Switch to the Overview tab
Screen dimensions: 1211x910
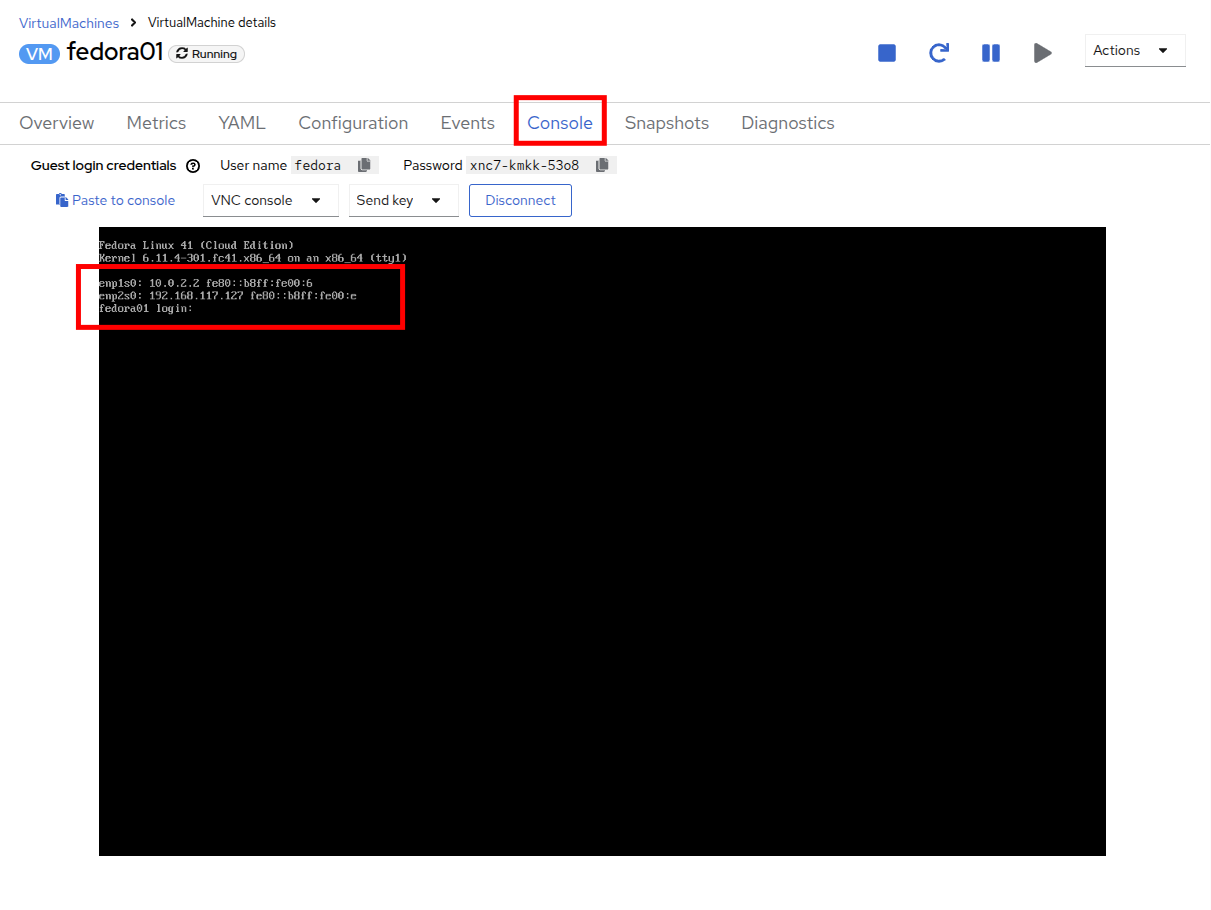pyautogui.click(x=57, y=123)
